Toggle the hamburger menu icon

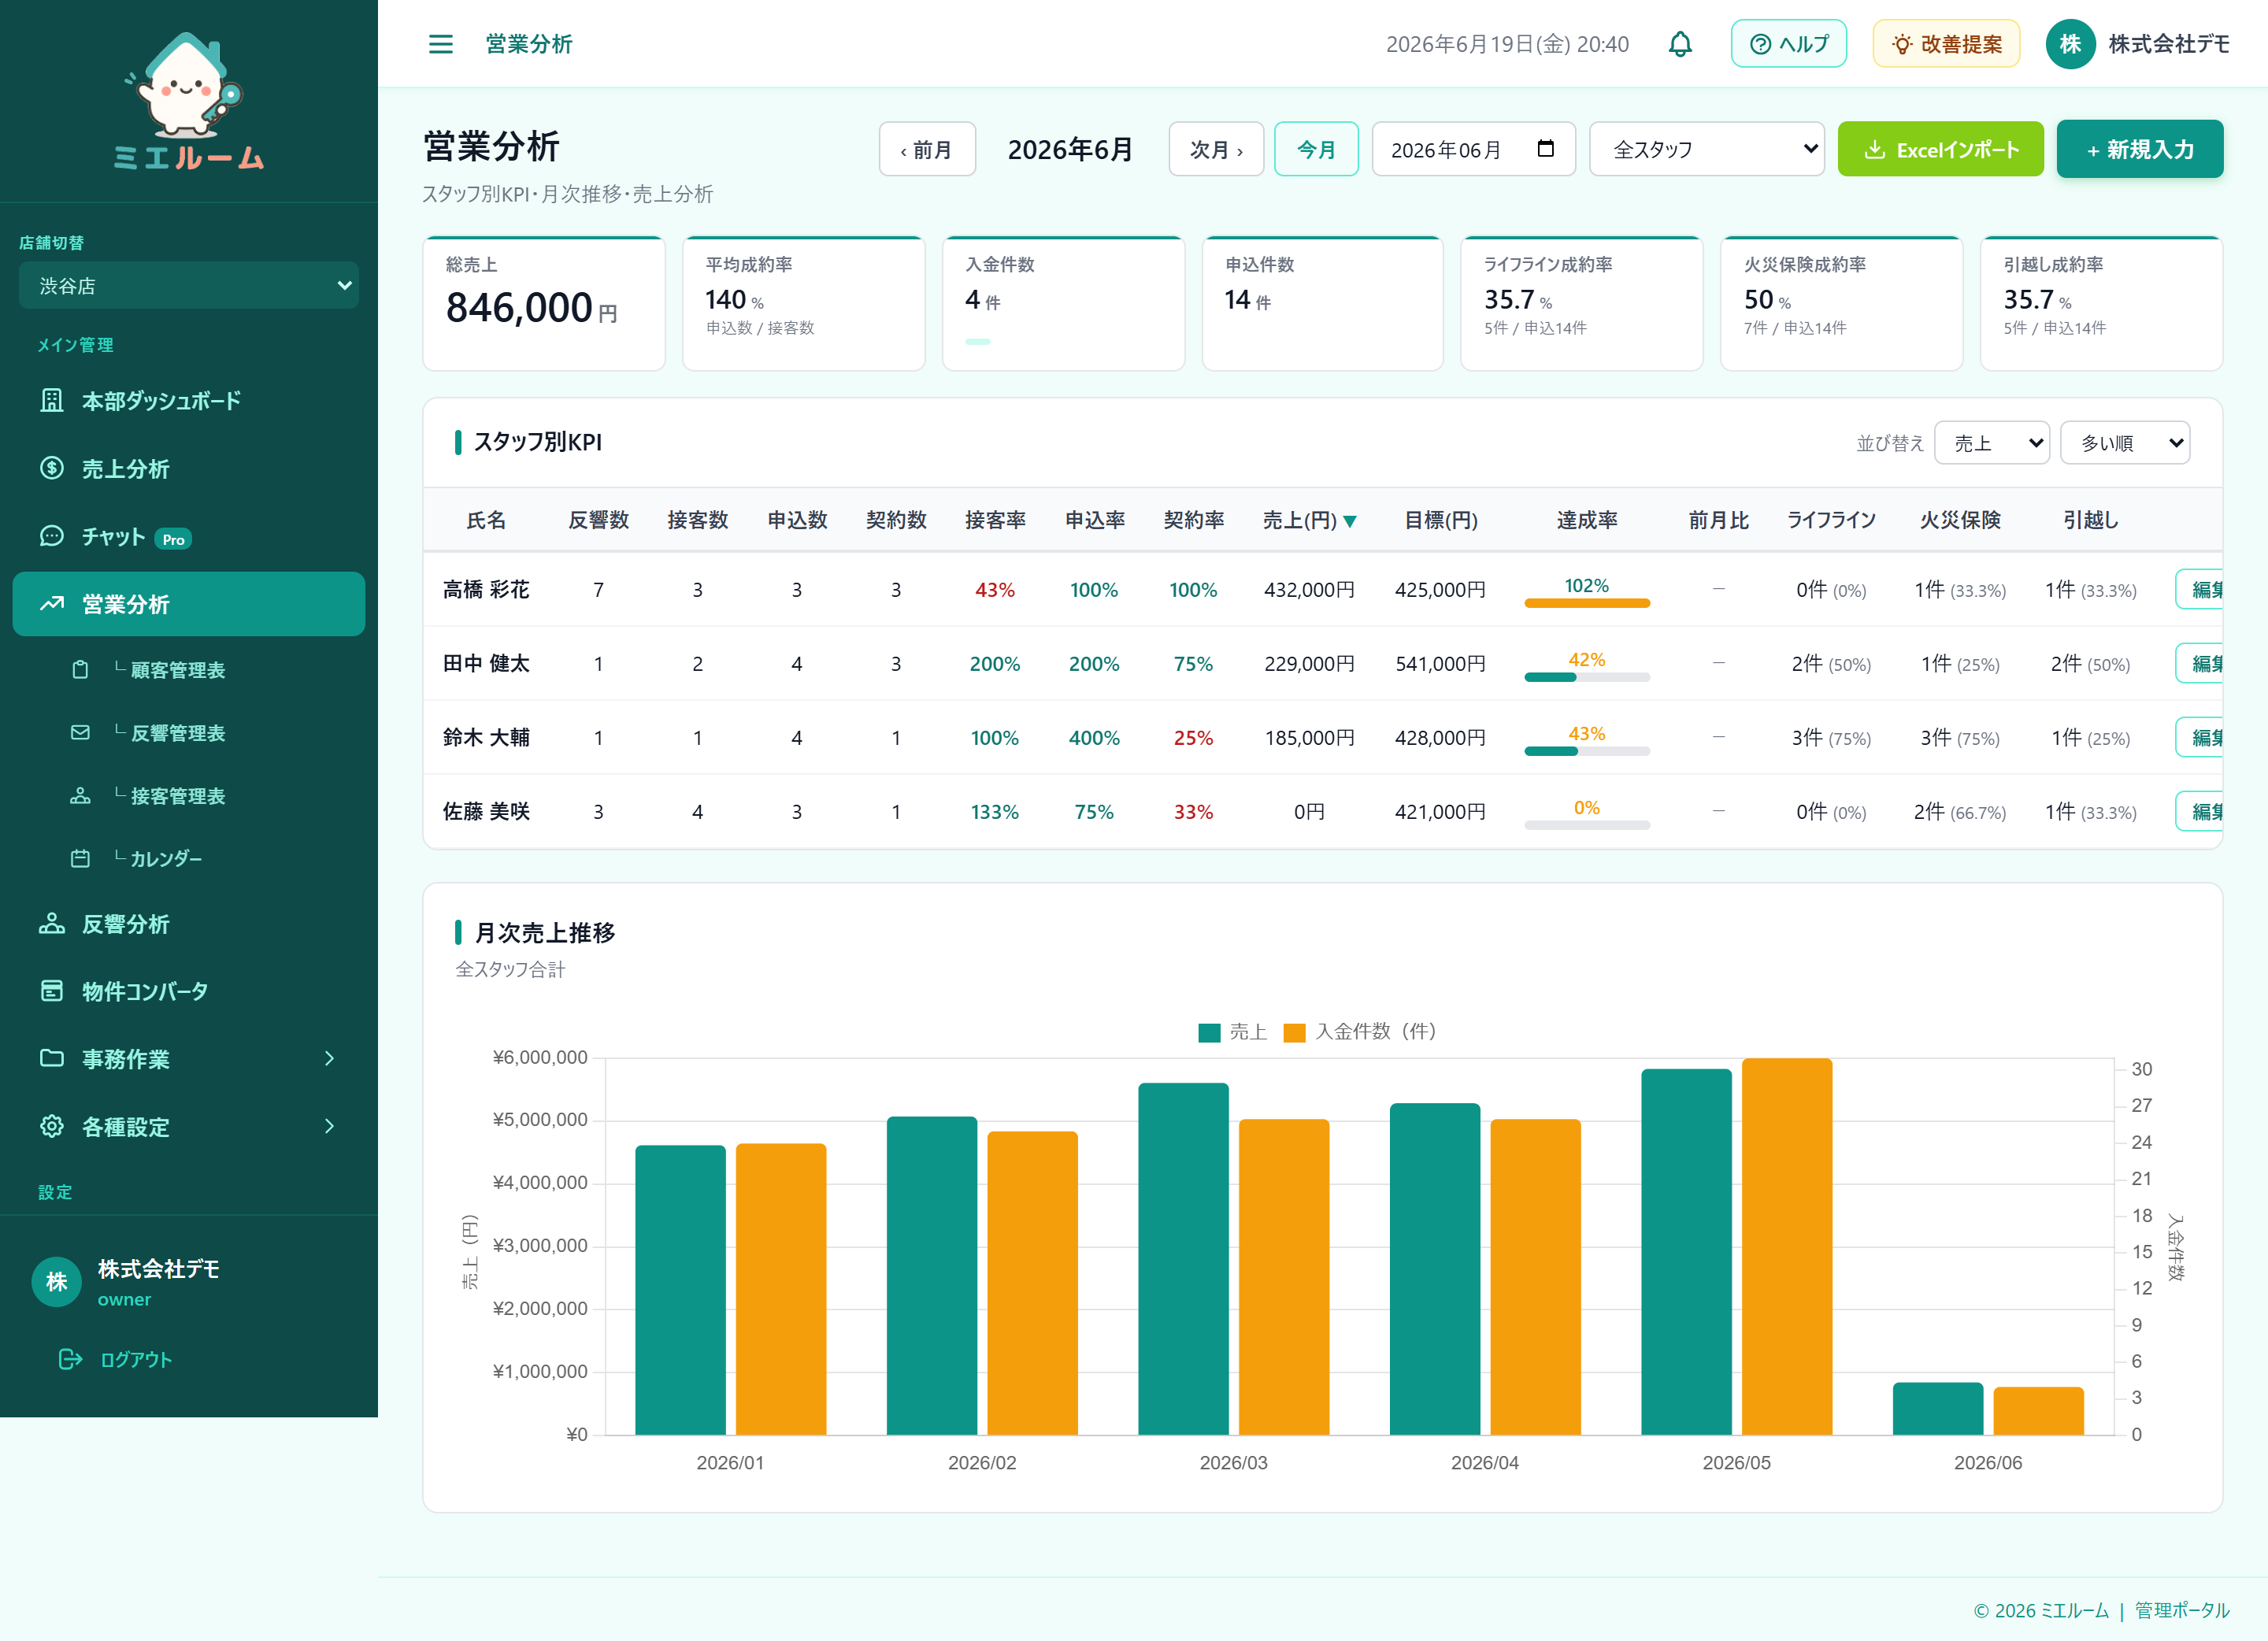click(x=440, y=44)
